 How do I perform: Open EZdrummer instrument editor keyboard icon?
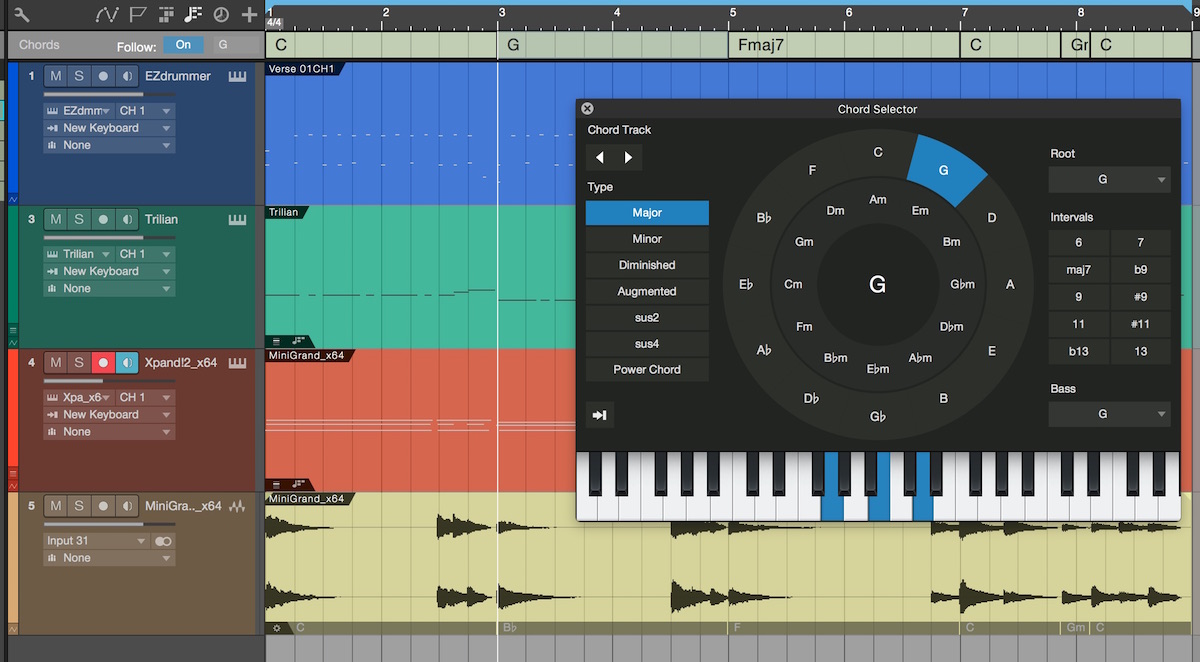tap(237, 76)
